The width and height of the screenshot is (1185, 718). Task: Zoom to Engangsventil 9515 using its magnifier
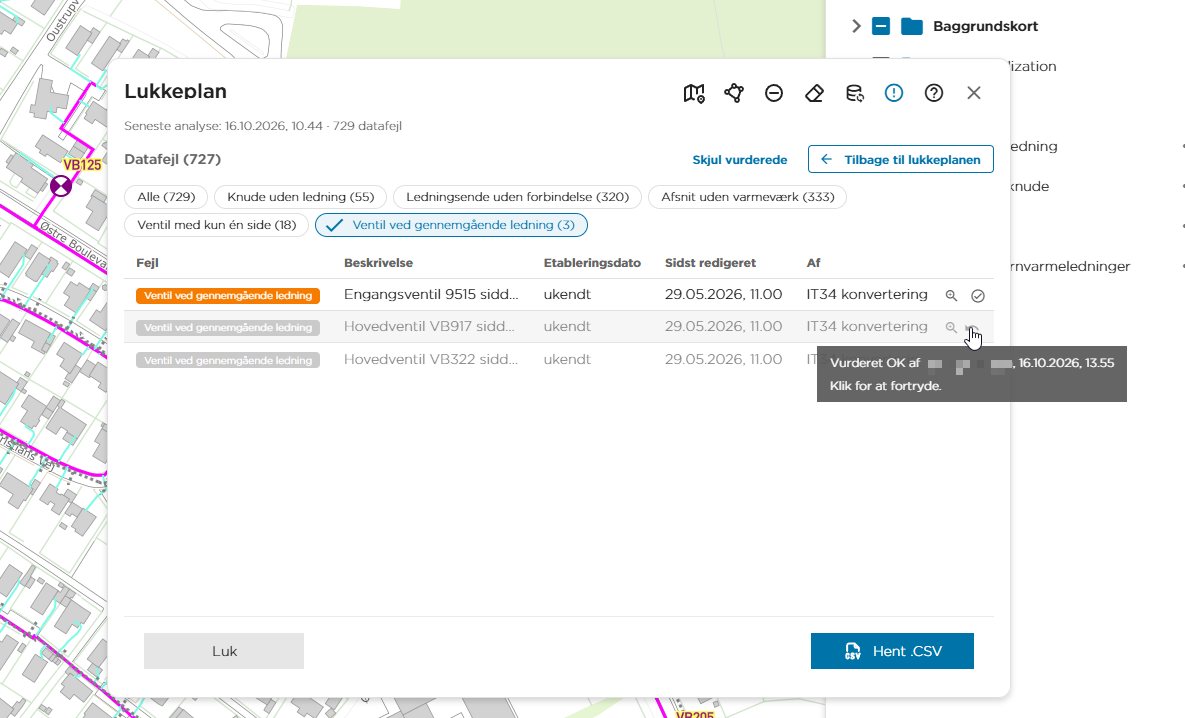951,296
